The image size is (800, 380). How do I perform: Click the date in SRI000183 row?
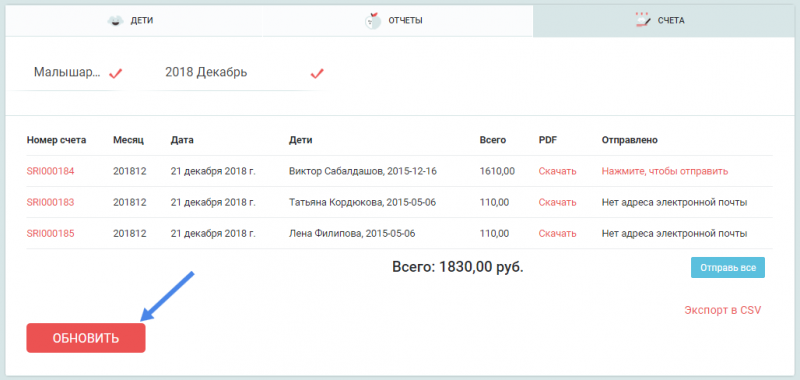pos(213,202)
